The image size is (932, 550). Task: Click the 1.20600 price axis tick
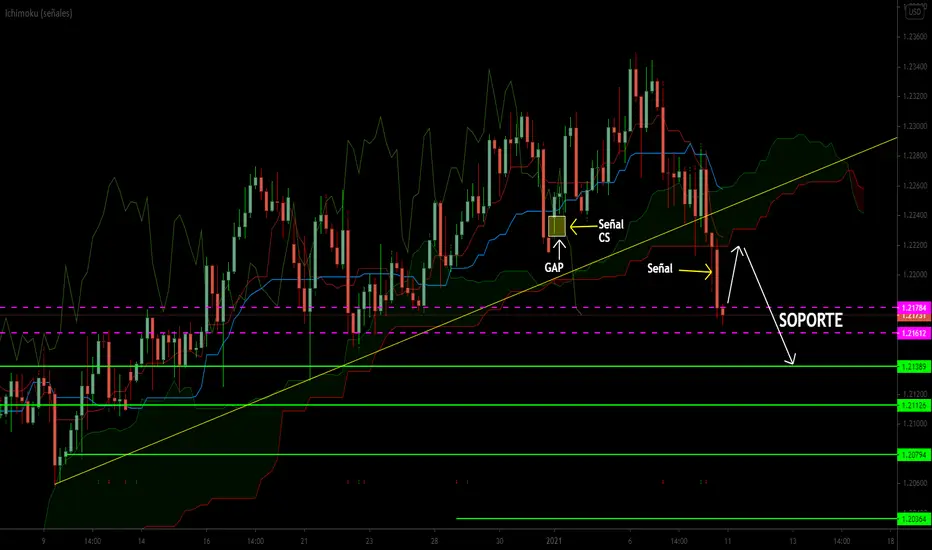pos(915,483)
